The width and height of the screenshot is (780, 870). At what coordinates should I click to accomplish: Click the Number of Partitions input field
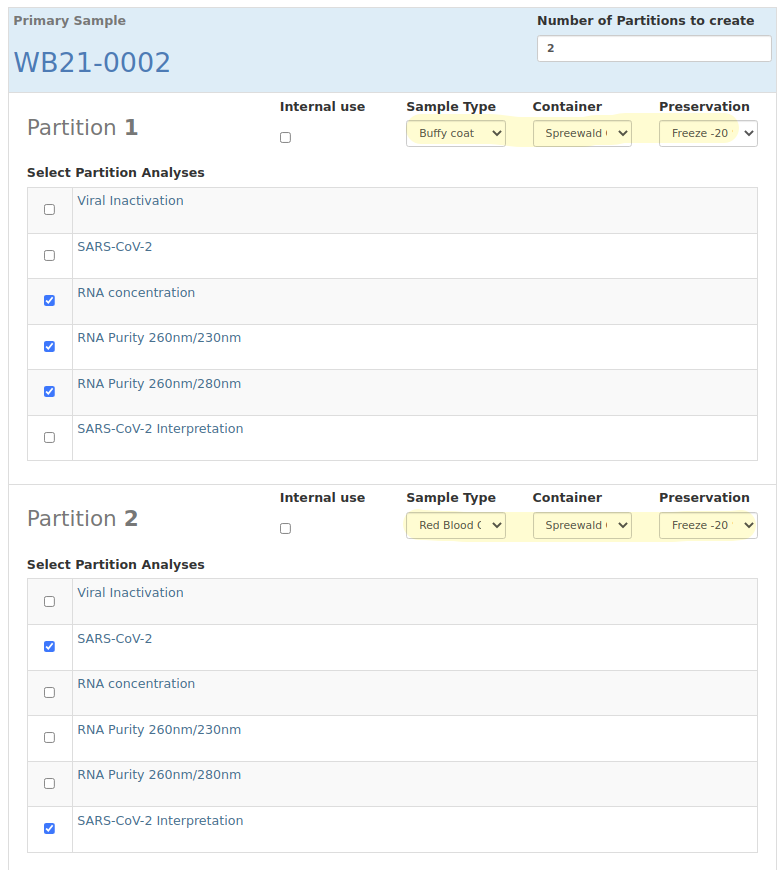pos(653,49)
